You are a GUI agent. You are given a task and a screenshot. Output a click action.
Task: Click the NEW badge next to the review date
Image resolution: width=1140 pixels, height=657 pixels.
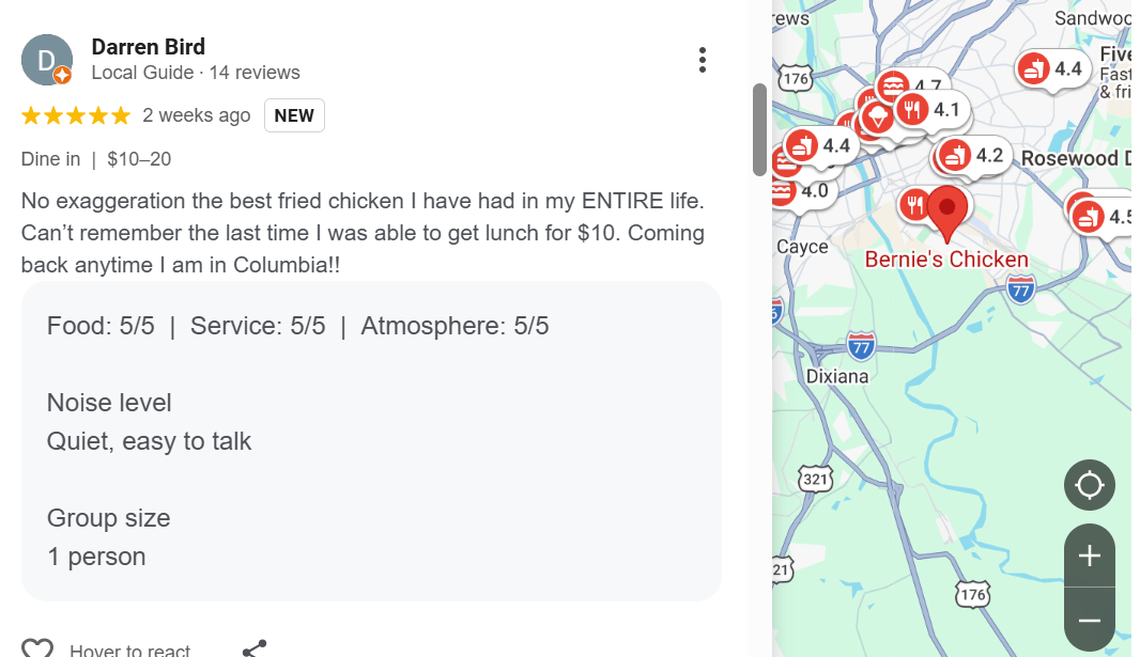coord(294,115)
